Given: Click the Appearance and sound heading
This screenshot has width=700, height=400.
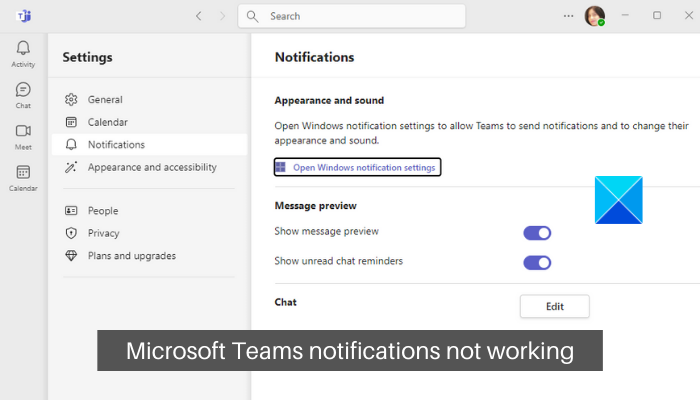Looking at the screenshot, I should tap(329, 100).
